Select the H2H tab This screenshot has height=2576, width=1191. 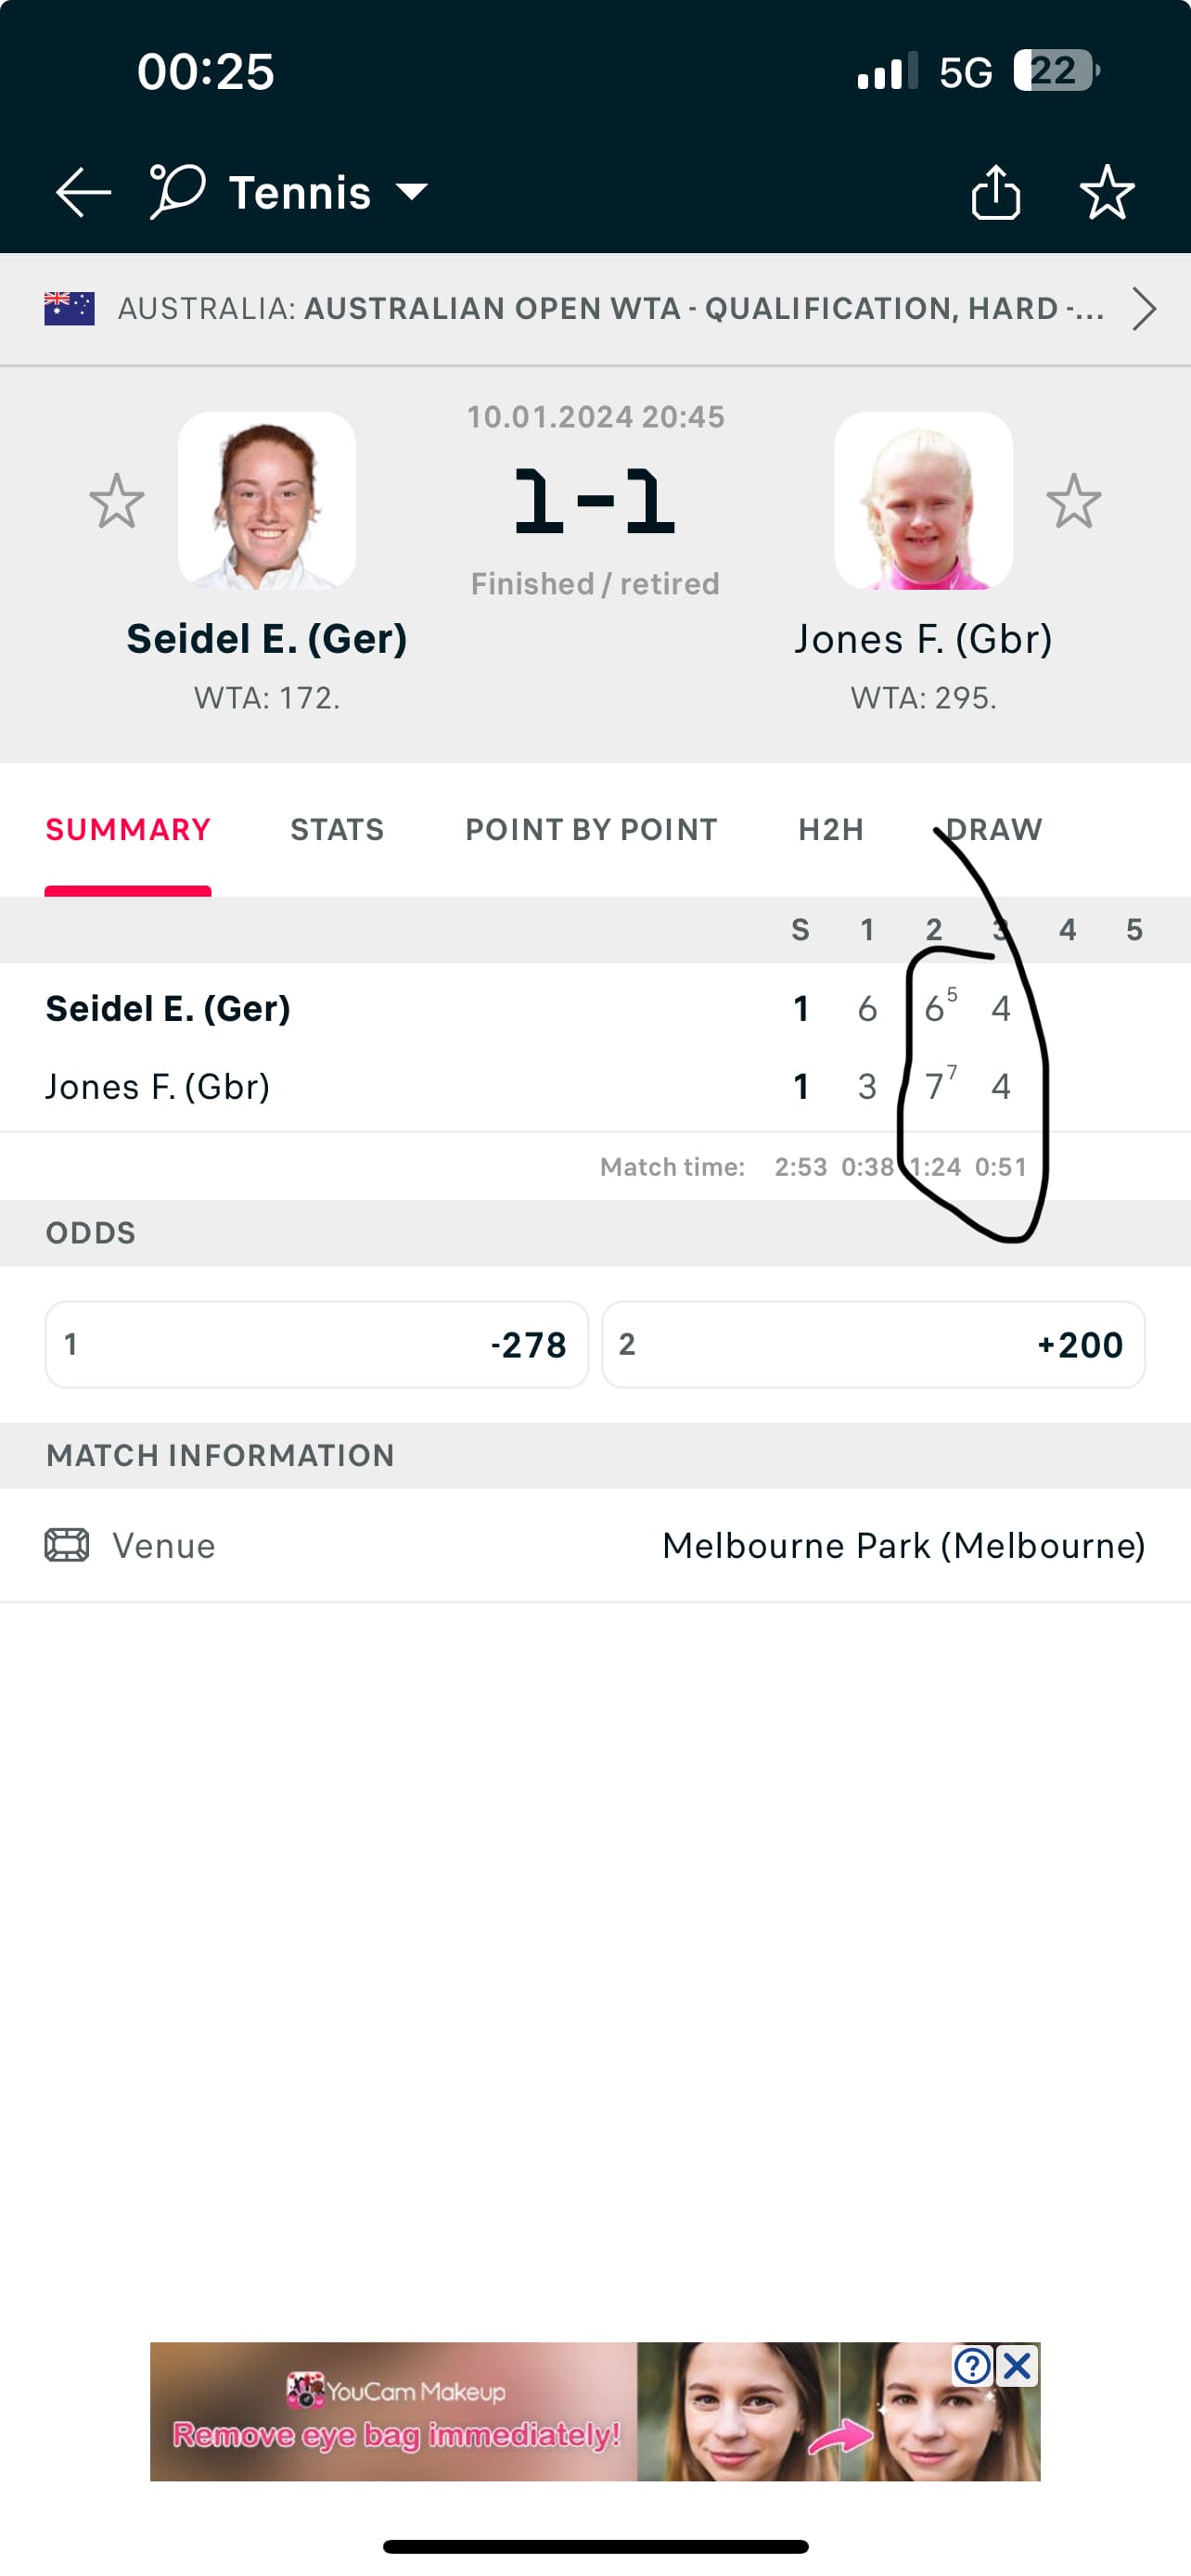(830, 829)
